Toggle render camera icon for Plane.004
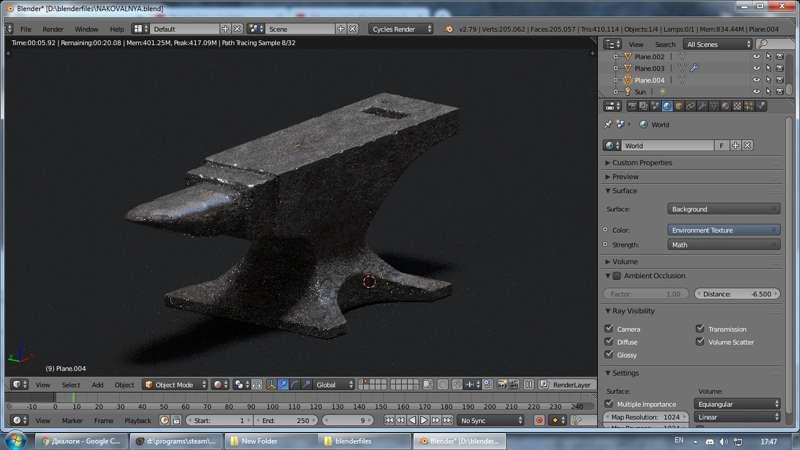The height and width of the screenshot is (450, 800). pyautogui.click(x=780, y=80)
